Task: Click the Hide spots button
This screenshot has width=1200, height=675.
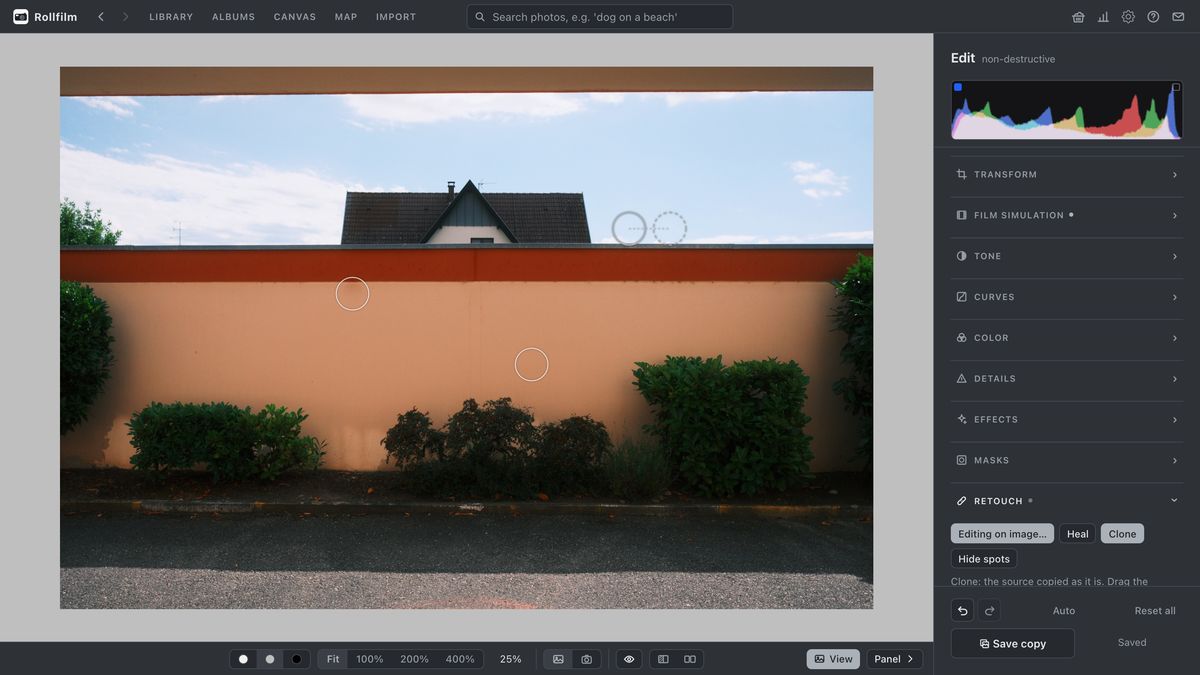Action: tap(984, 559)
